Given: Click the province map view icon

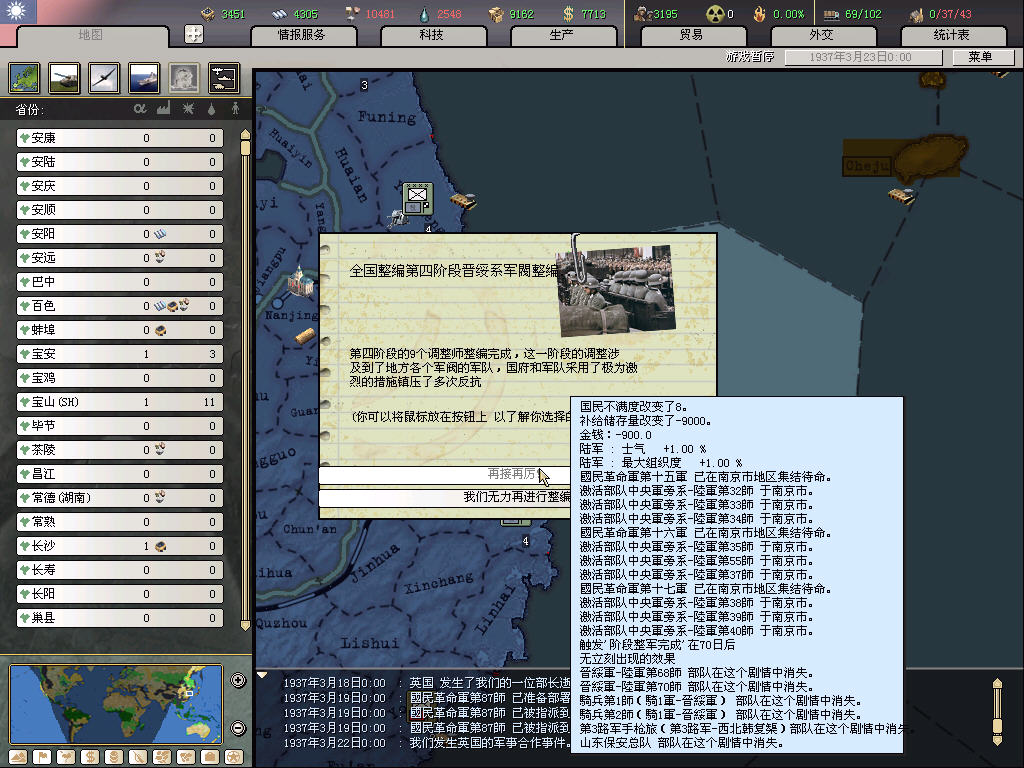Looking at the screenshot, I should [24, 78].
